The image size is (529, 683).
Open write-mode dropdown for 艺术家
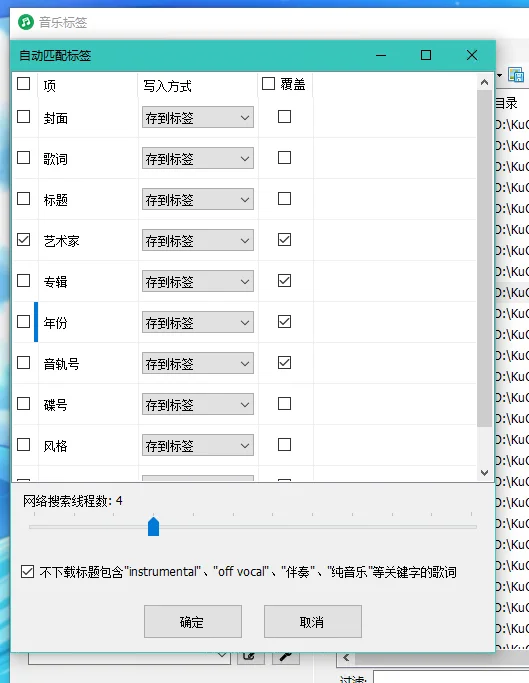(x=198, y=240)
